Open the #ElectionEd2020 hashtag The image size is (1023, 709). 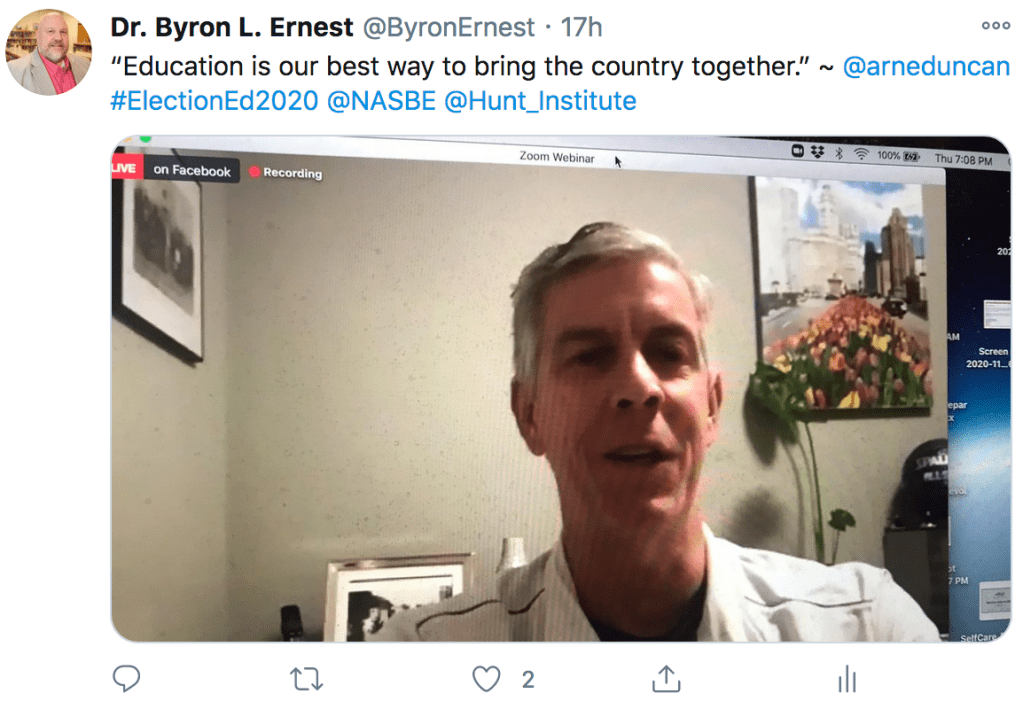[x=214, y=100]
